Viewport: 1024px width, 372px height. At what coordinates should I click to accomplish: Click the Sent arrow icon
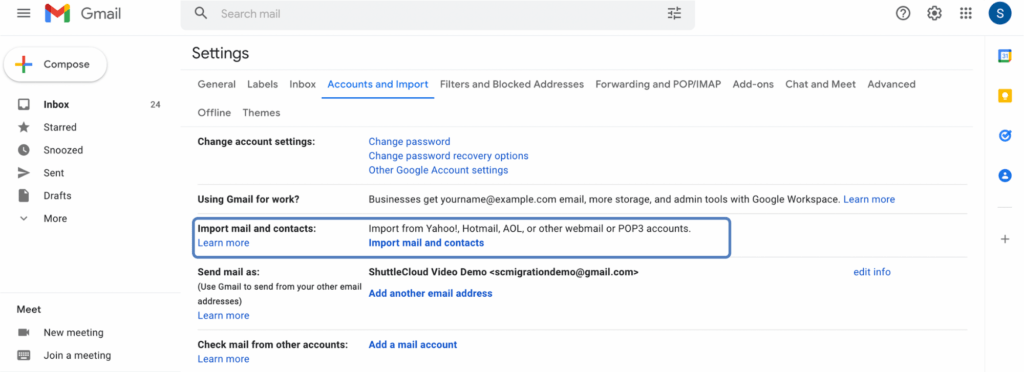(24, 173)
